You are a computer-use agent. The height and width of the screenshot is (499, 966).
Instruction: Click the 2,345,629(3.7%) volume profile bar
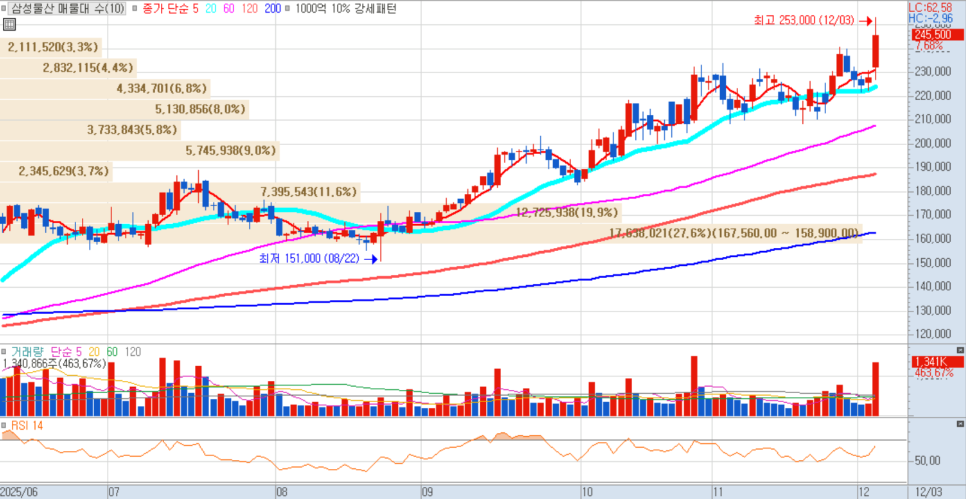(x=57, y=171)
